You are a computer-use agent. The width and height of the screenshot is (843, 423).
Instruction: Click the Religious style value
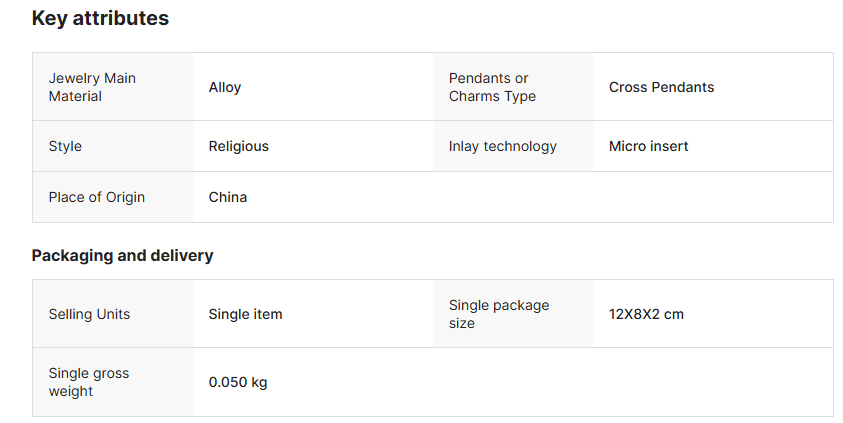[x=238, y=146]
